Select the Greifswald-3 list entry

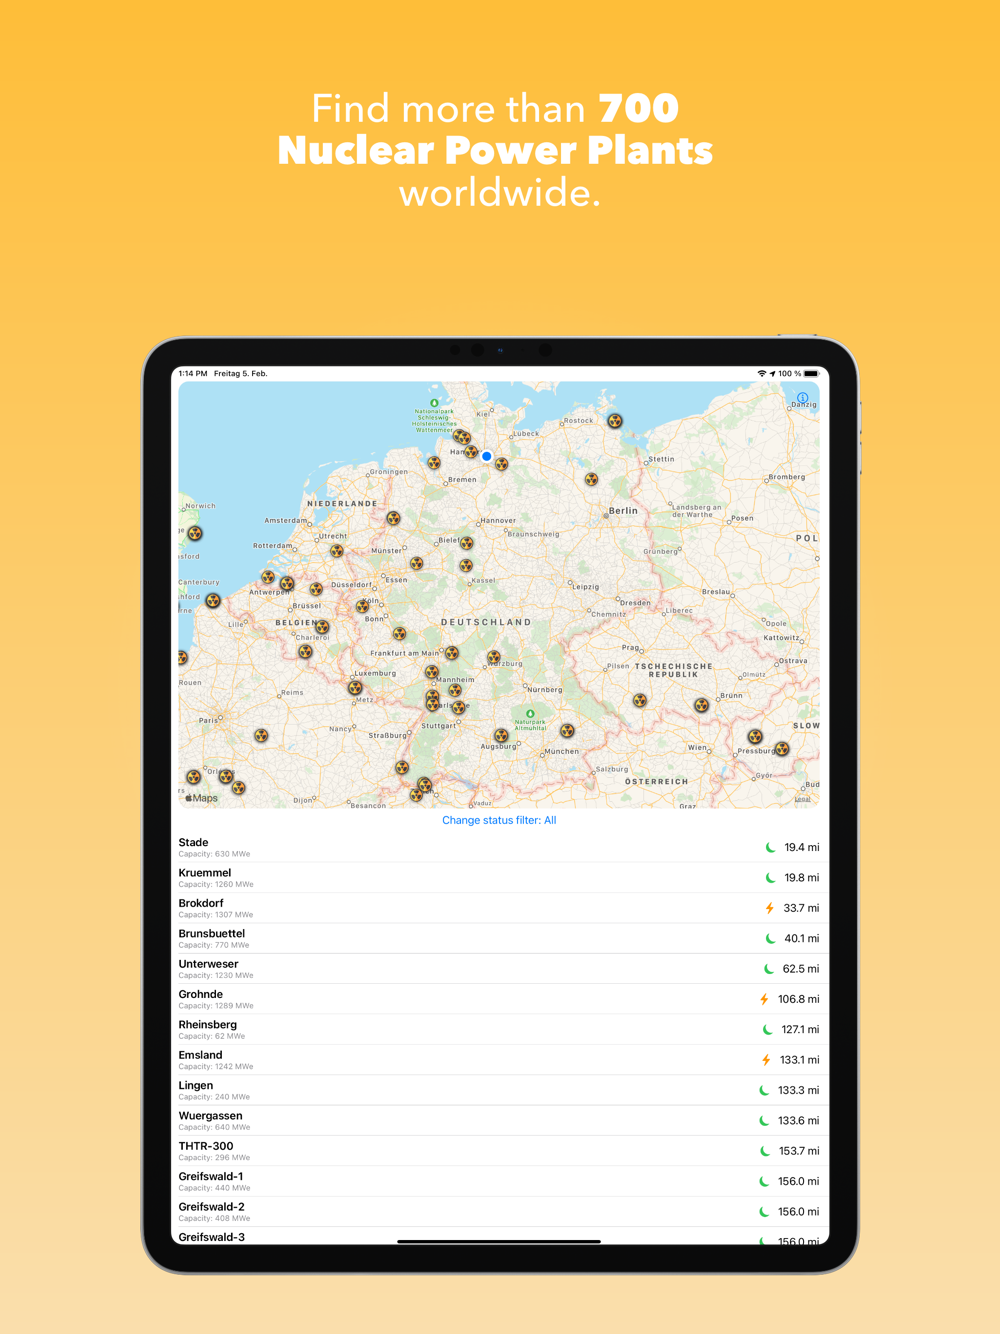coord(499,1237)
